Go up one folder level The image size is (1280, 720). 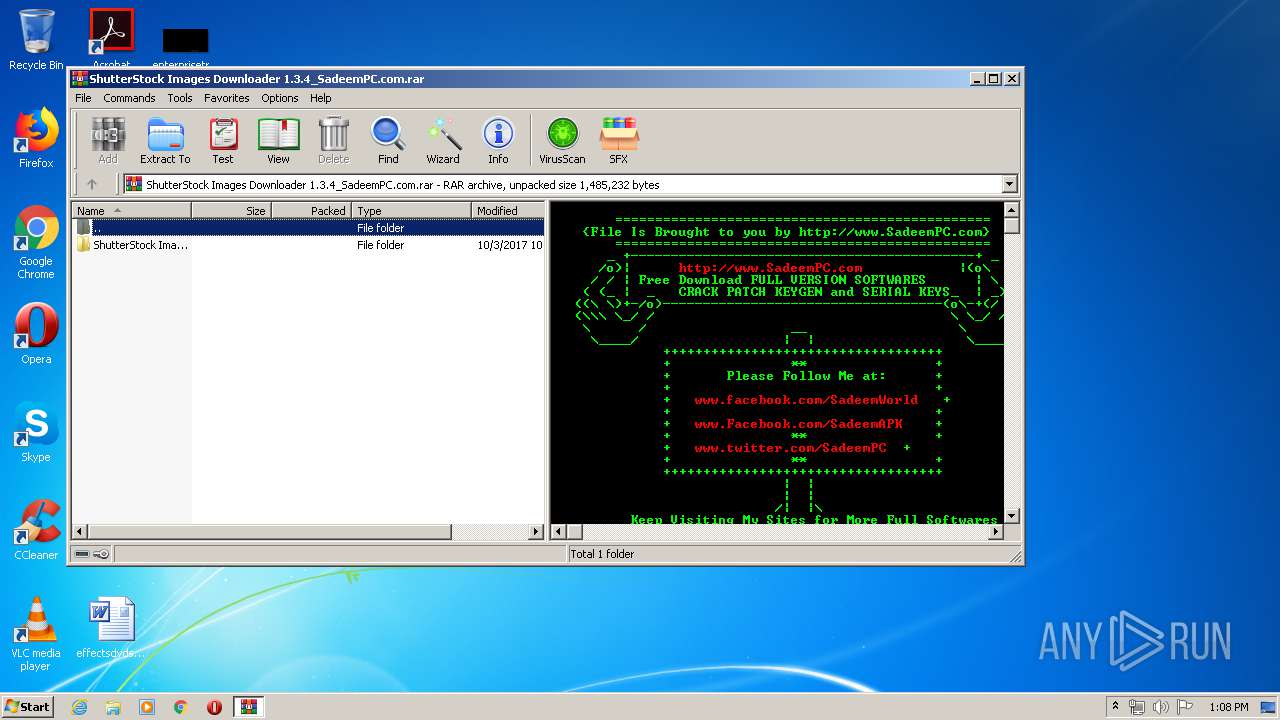(92, 184)
